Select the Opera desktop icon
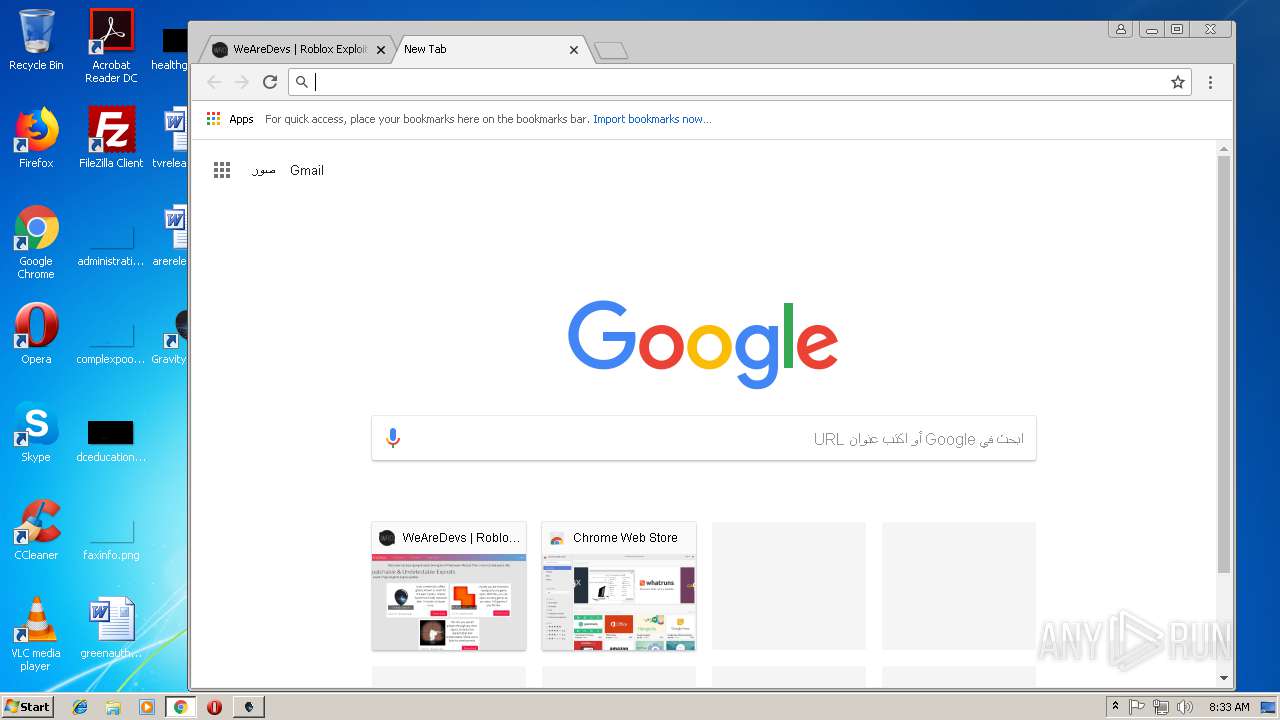Image resolution: width=1280 pixels, height=720 pixels. pyautogui.click(x=36, y=334)
